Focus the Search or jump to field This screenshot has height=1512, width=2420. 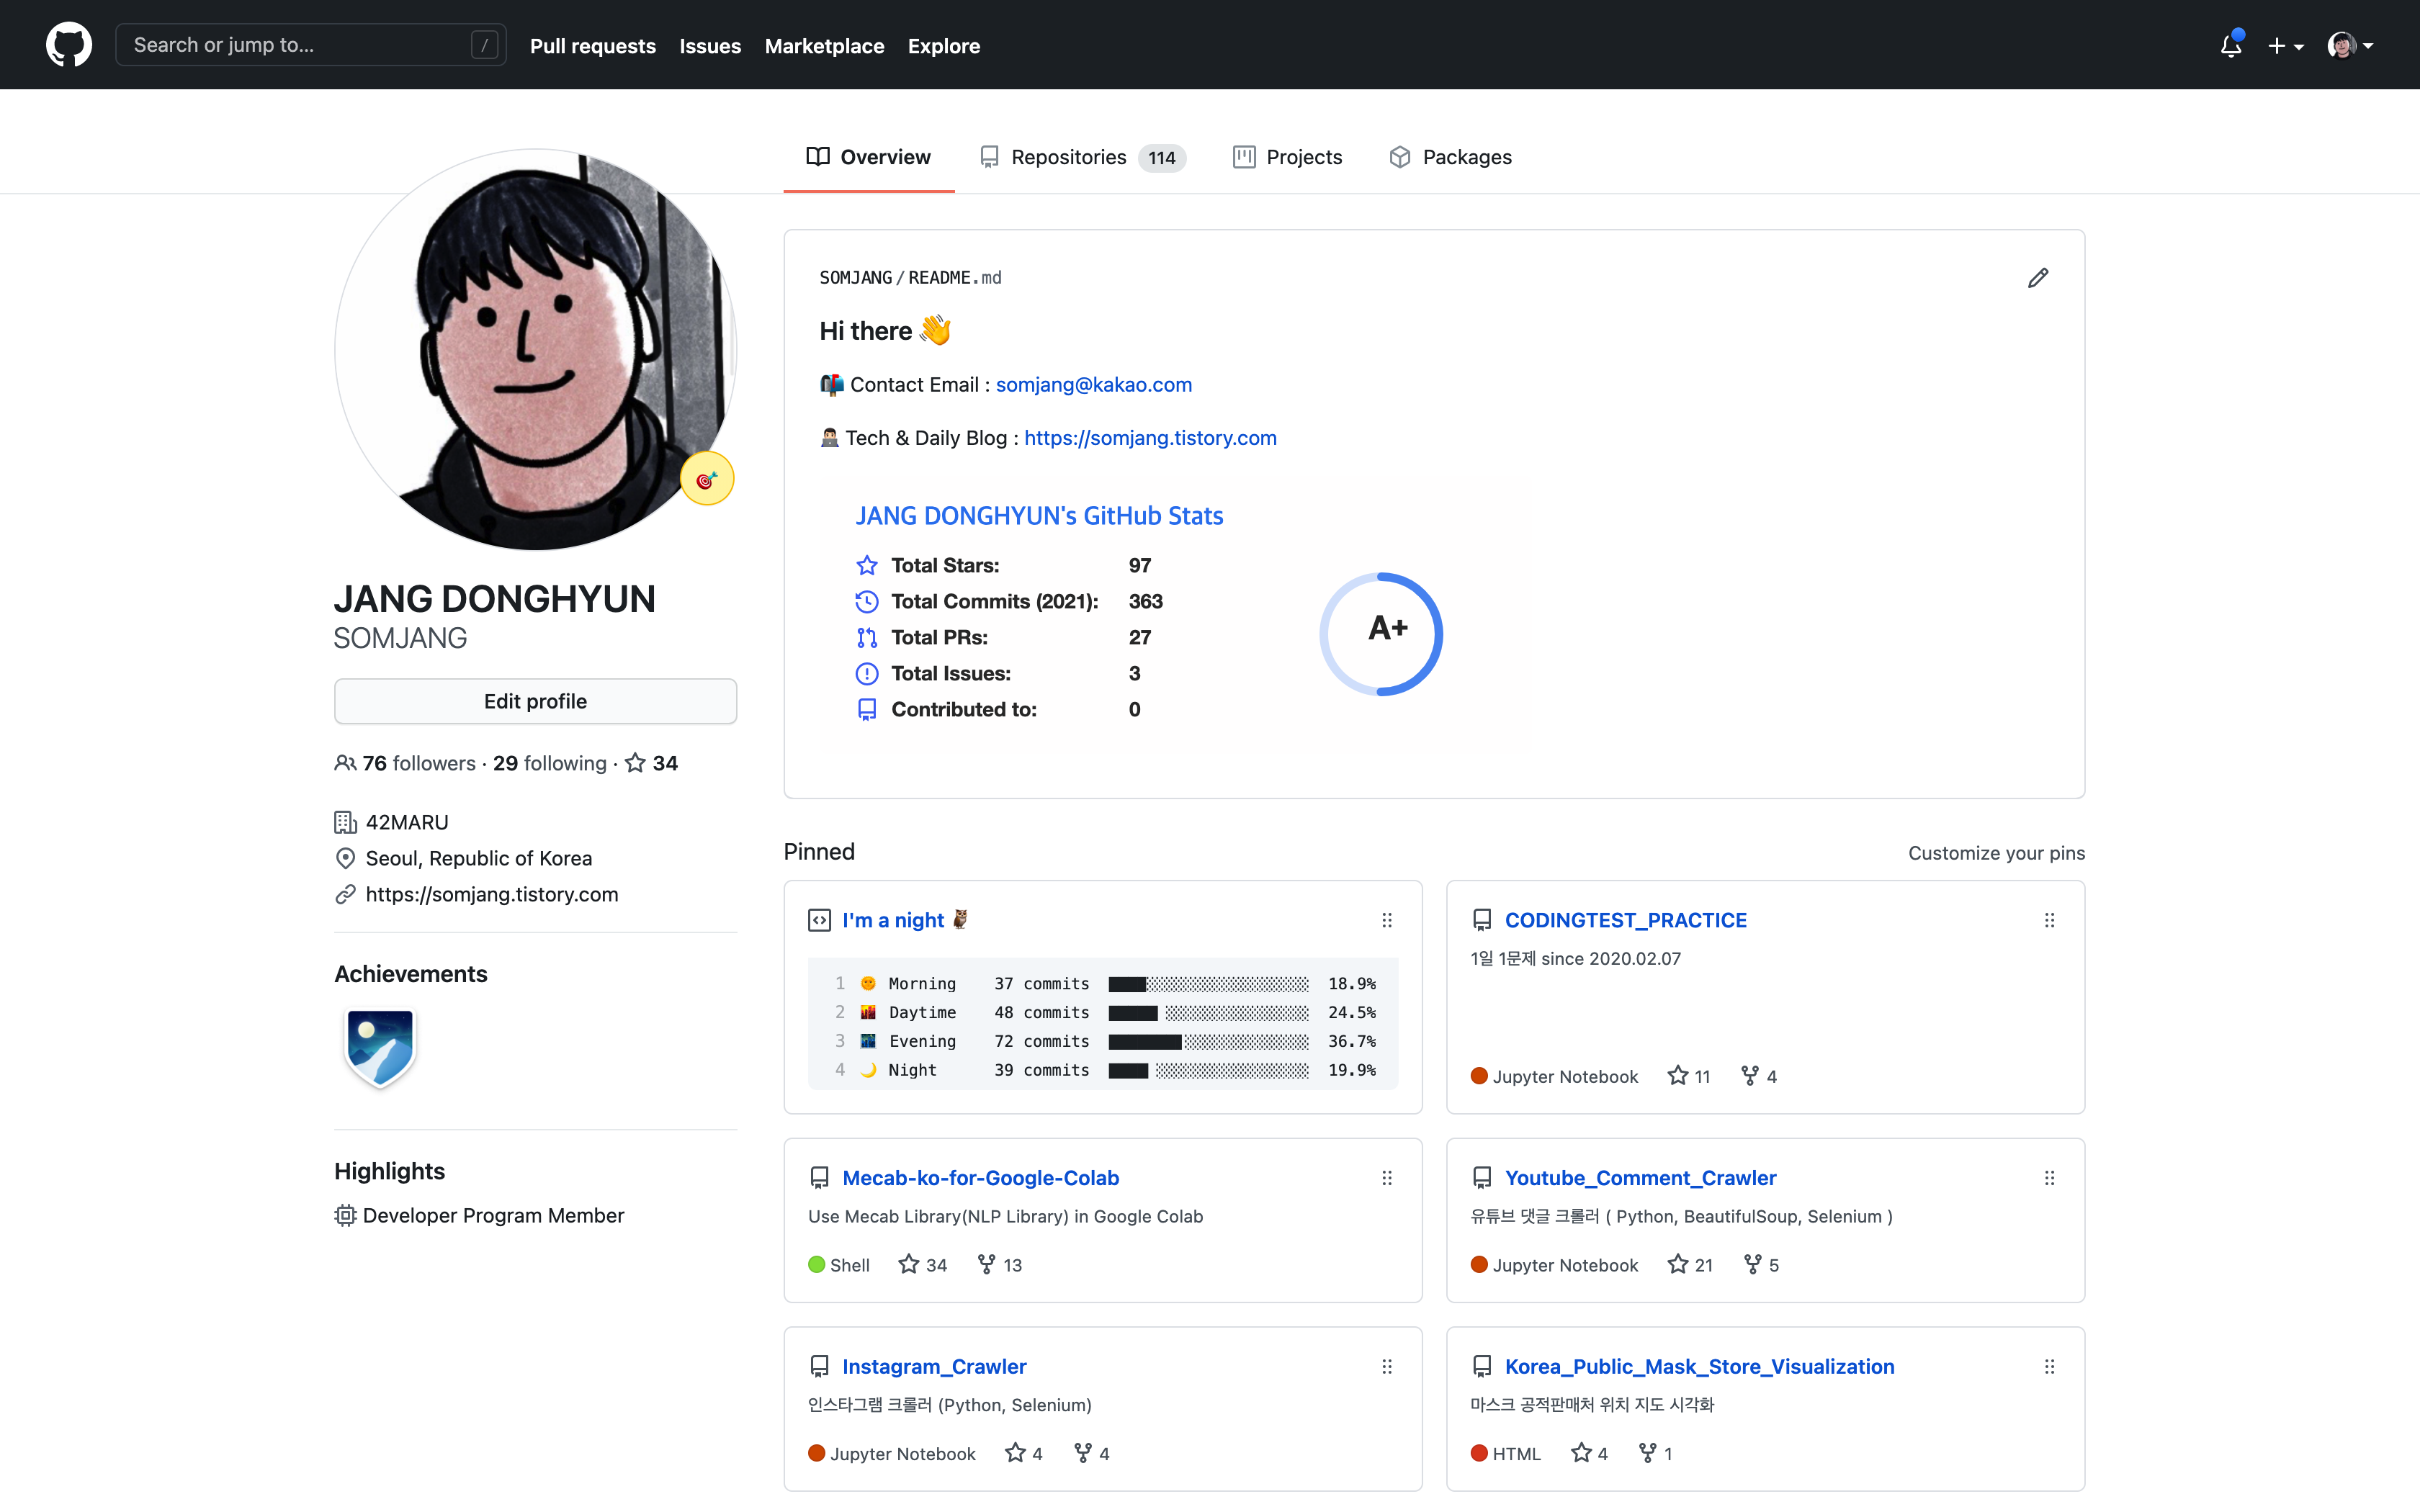pos(300,45)
